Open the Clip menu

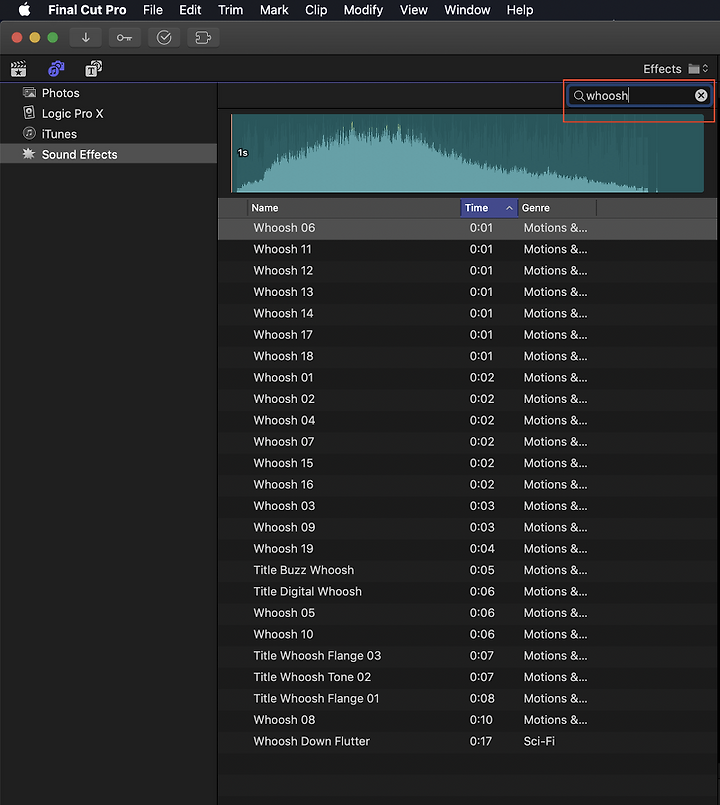[316, 10]
